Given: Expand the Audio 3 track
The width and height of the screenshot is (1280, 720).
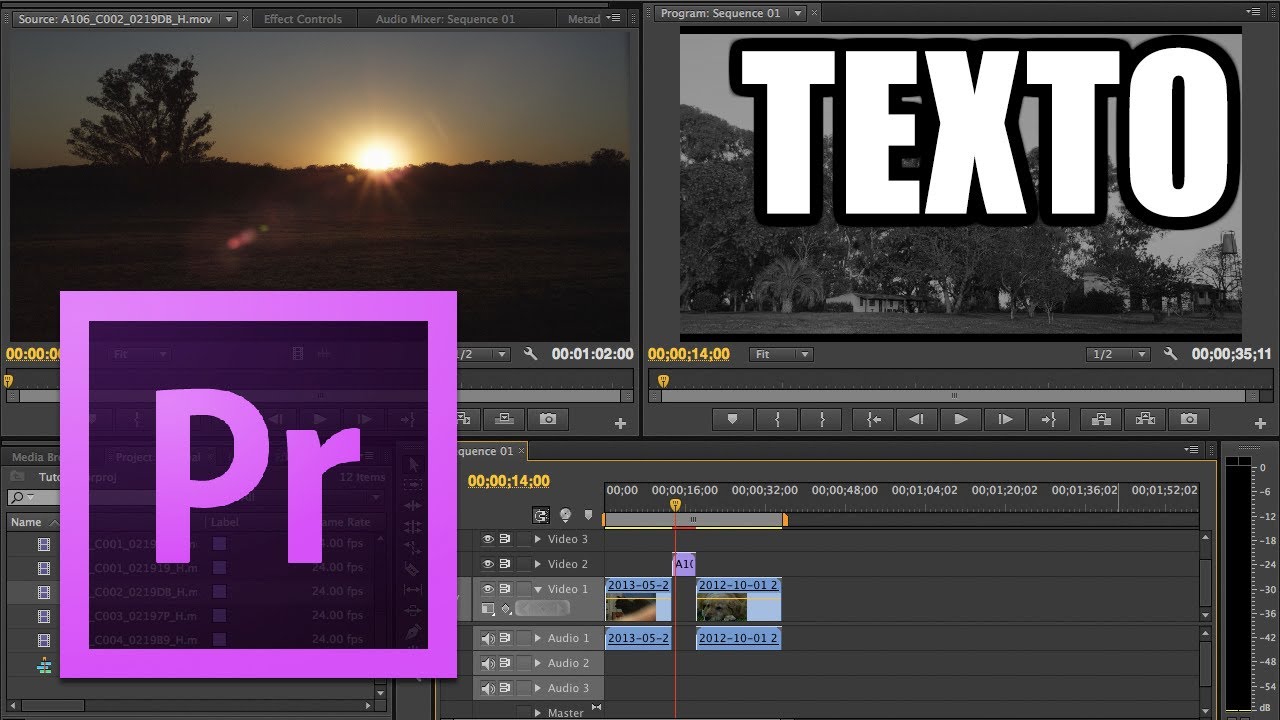Looking at the screenshot, I should (537, 688).
